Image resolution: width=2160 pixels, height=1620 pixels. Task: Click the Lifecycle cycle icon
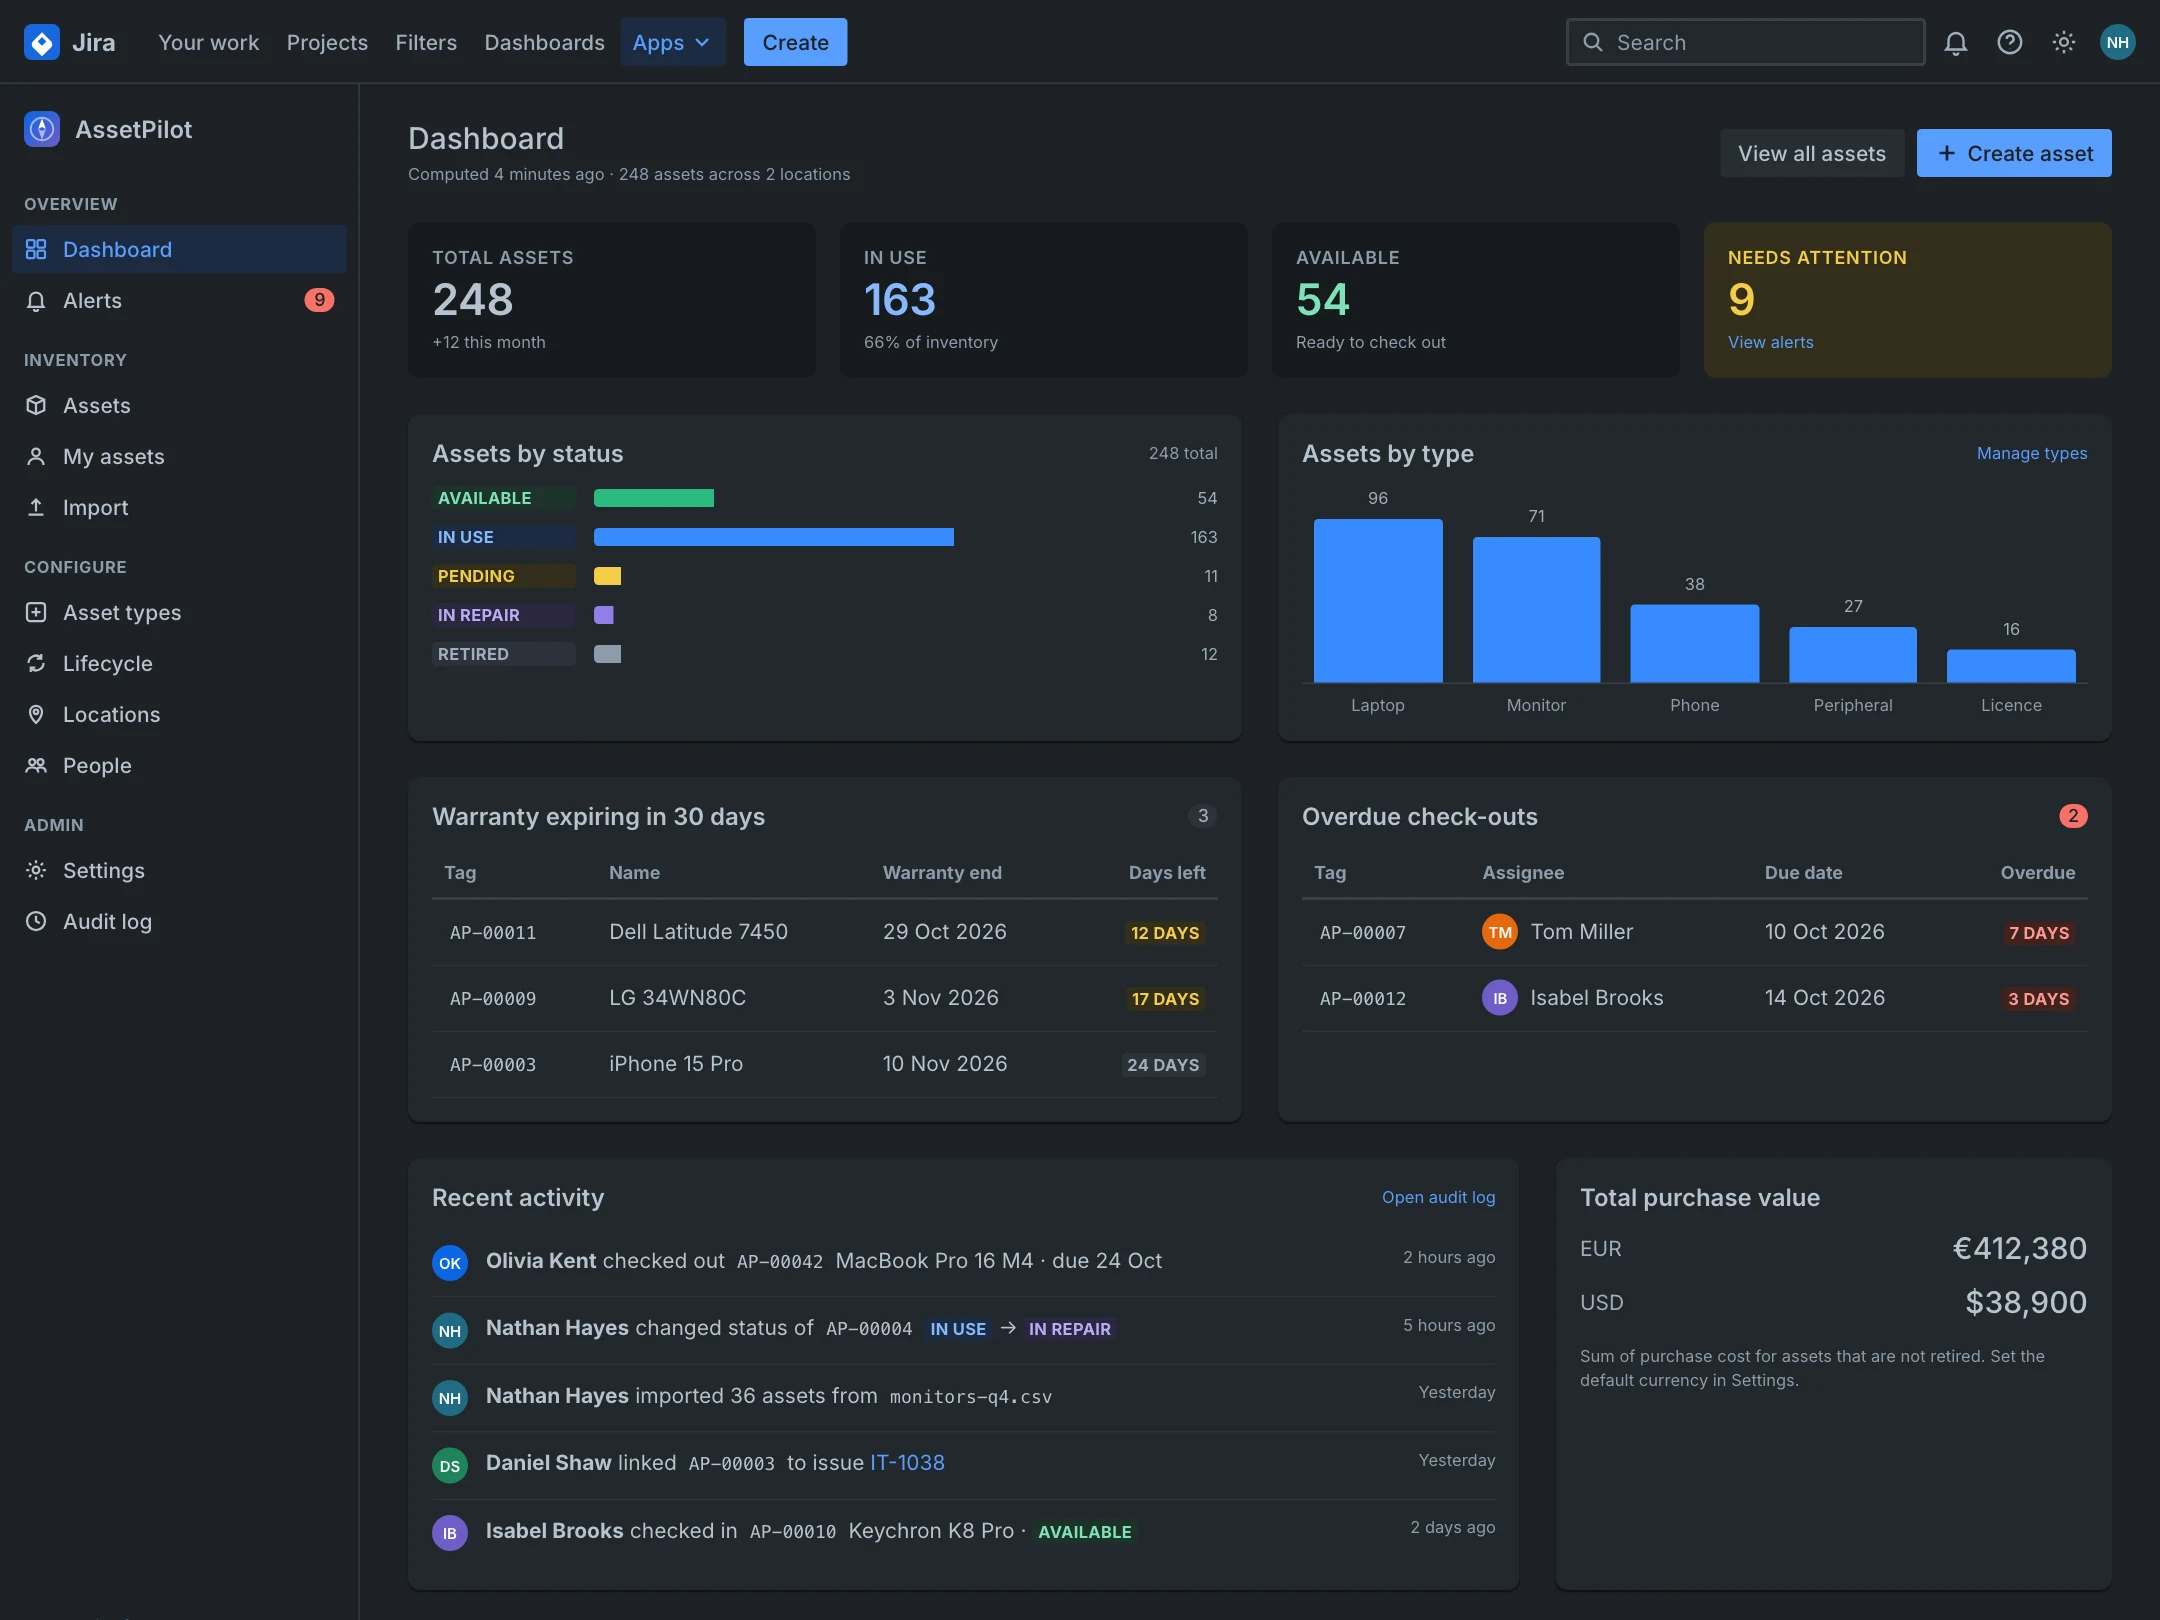click(x=36, y=663)
